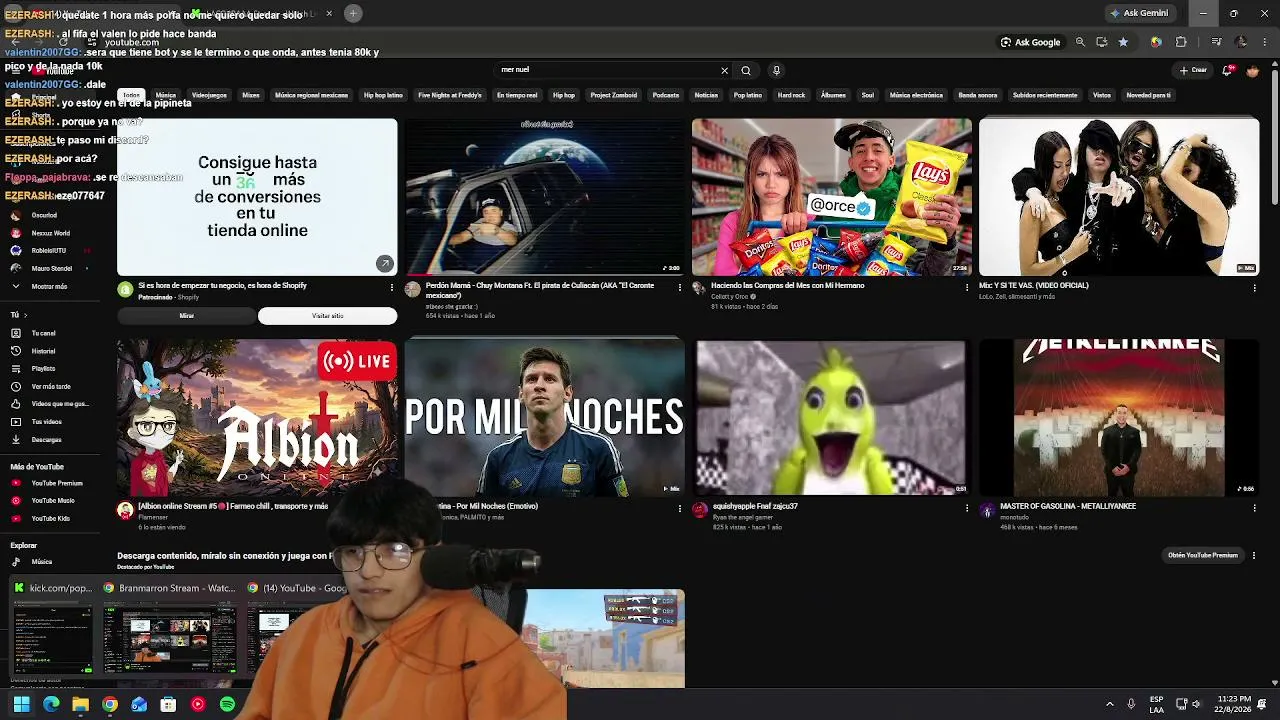
Task: Click Visitar sitio on the Shopify ad
Action: (x=327, y=316)
